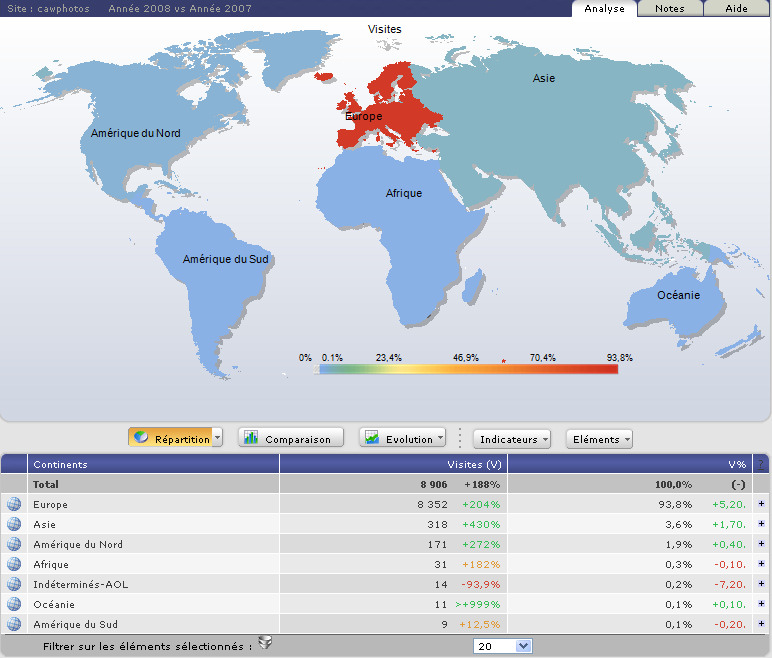Click the line chart icon on Evolution
Viewport: 772px width, 658px height.
pos(372,437)
